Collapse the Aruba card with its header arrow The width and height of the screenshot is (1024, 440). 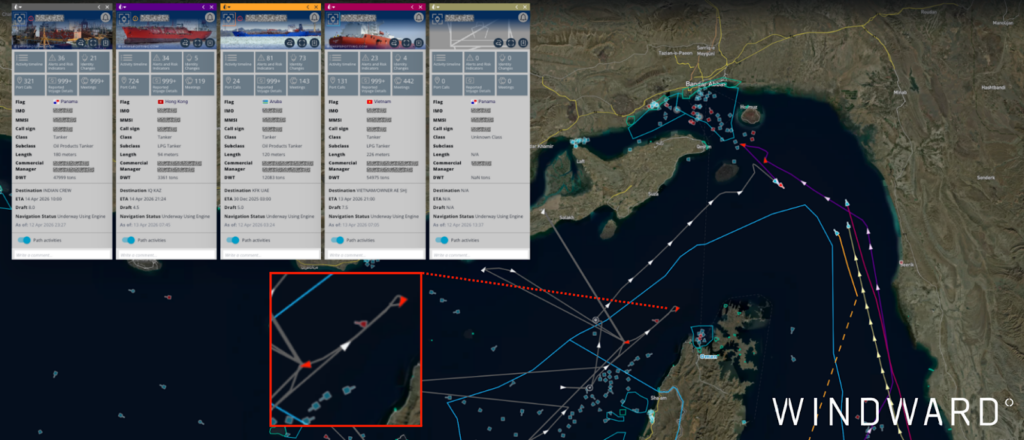point(308,7)
